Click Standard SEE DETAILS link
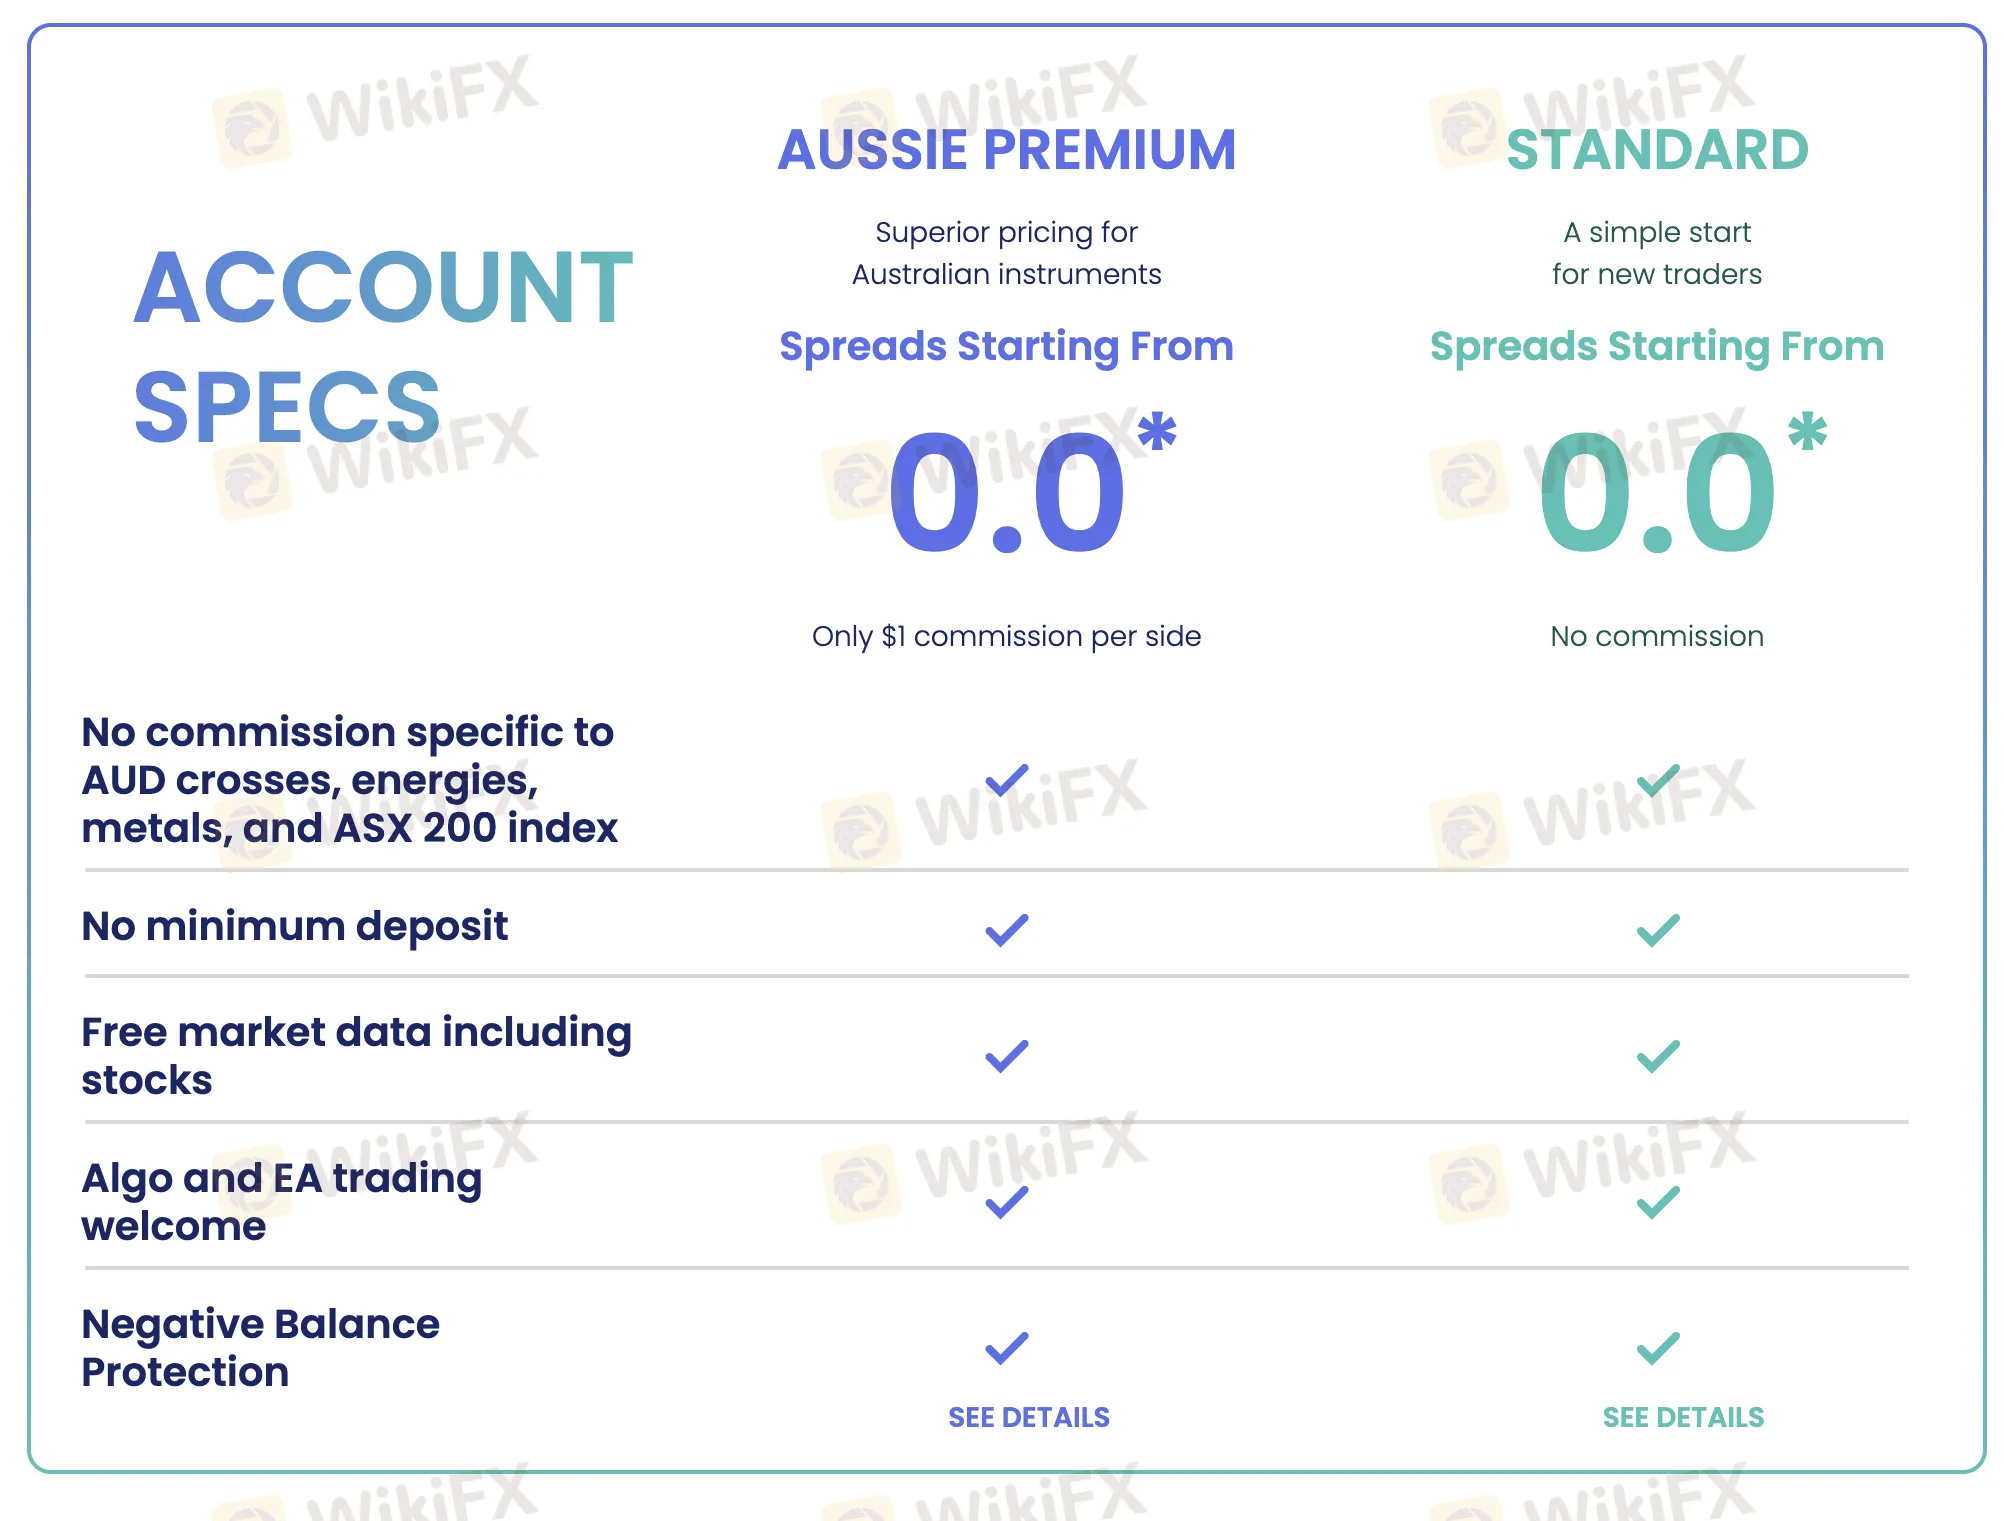The height and width of the screenshot is (1521, 2004). click(x=1683, y=1417)
